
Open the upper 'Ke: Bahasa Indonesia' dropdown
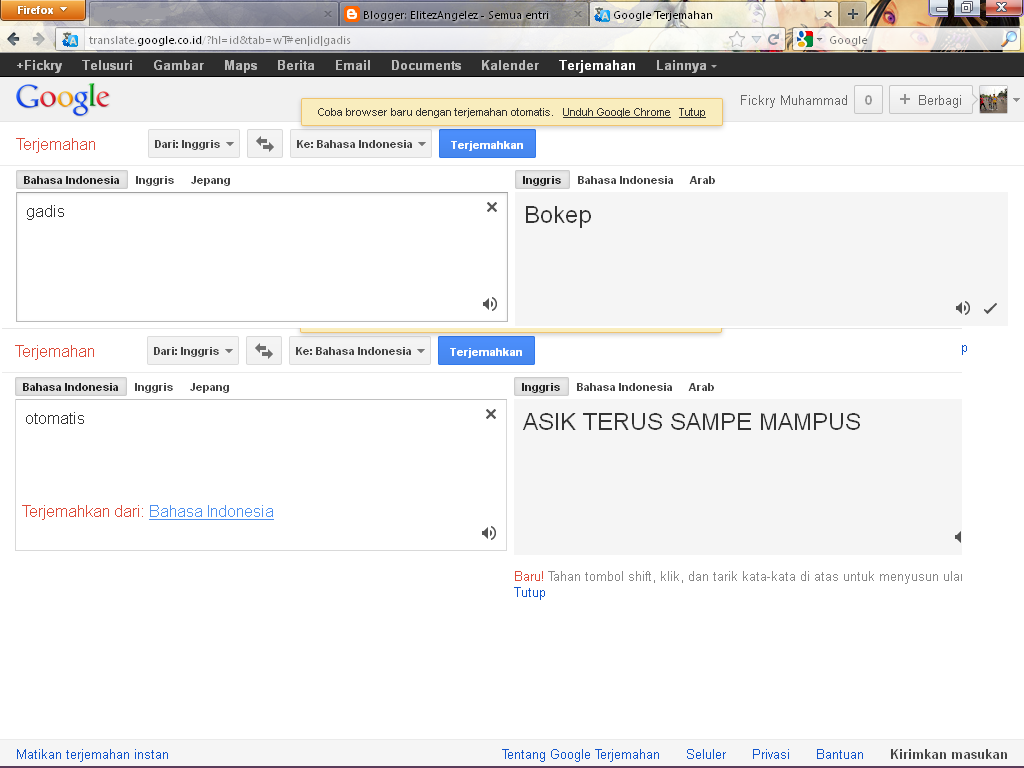(360, 144)
